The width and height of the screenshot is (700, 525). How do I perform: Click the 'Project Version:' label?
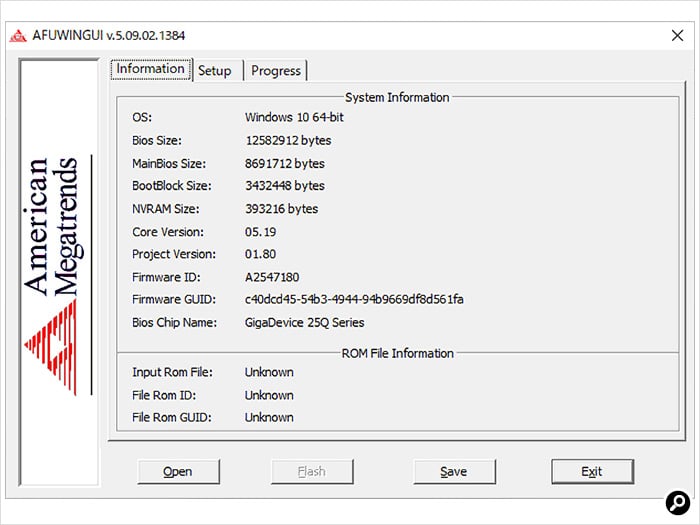pyautogui.click(x=174, y=254)
